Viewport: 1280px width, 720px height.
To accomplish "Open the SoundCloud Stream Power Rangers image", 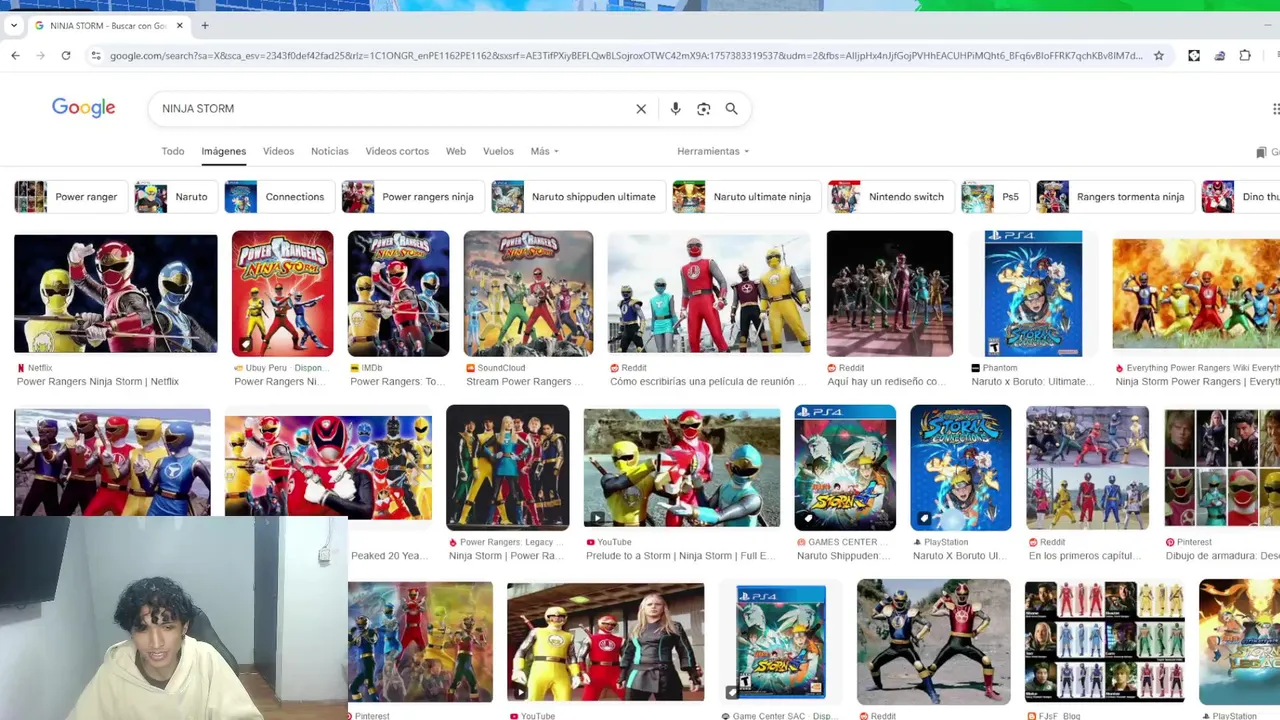I will point(528,293).
